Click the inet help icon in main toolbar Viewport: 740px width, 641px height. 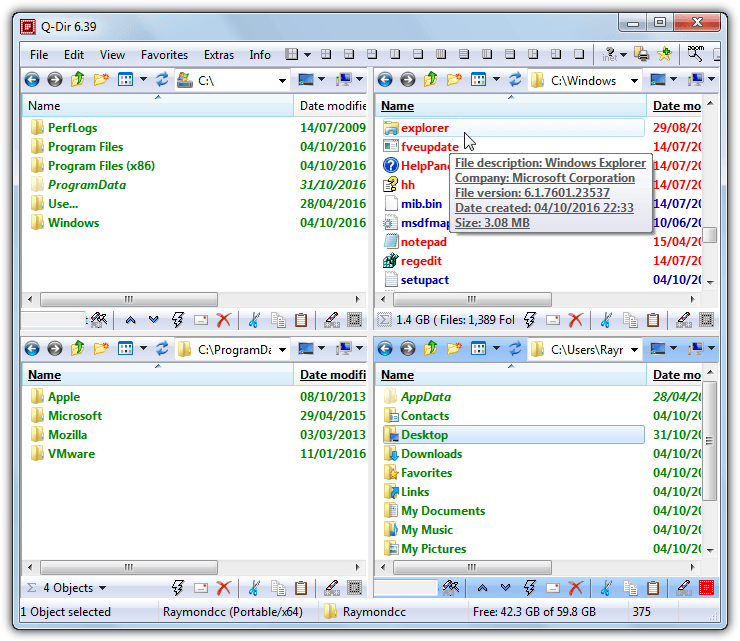[610, 54]
